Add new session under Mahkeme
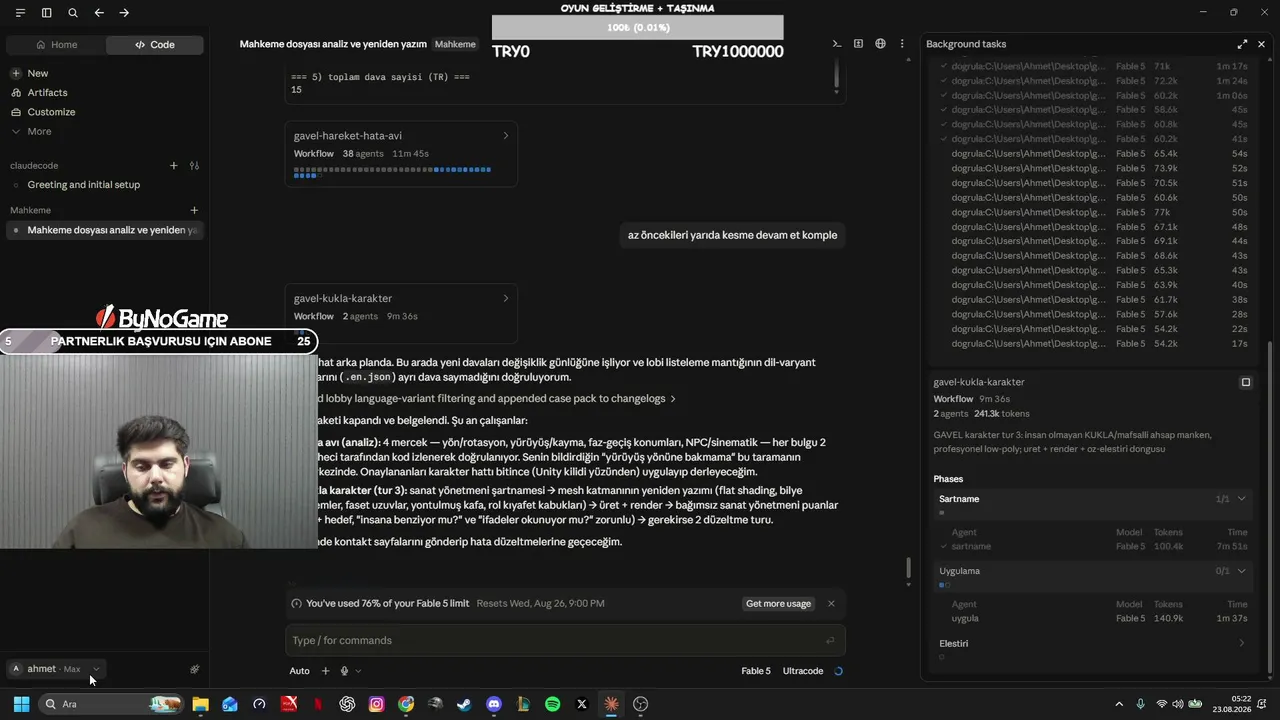1280x720 pixels. click(194, 211)
